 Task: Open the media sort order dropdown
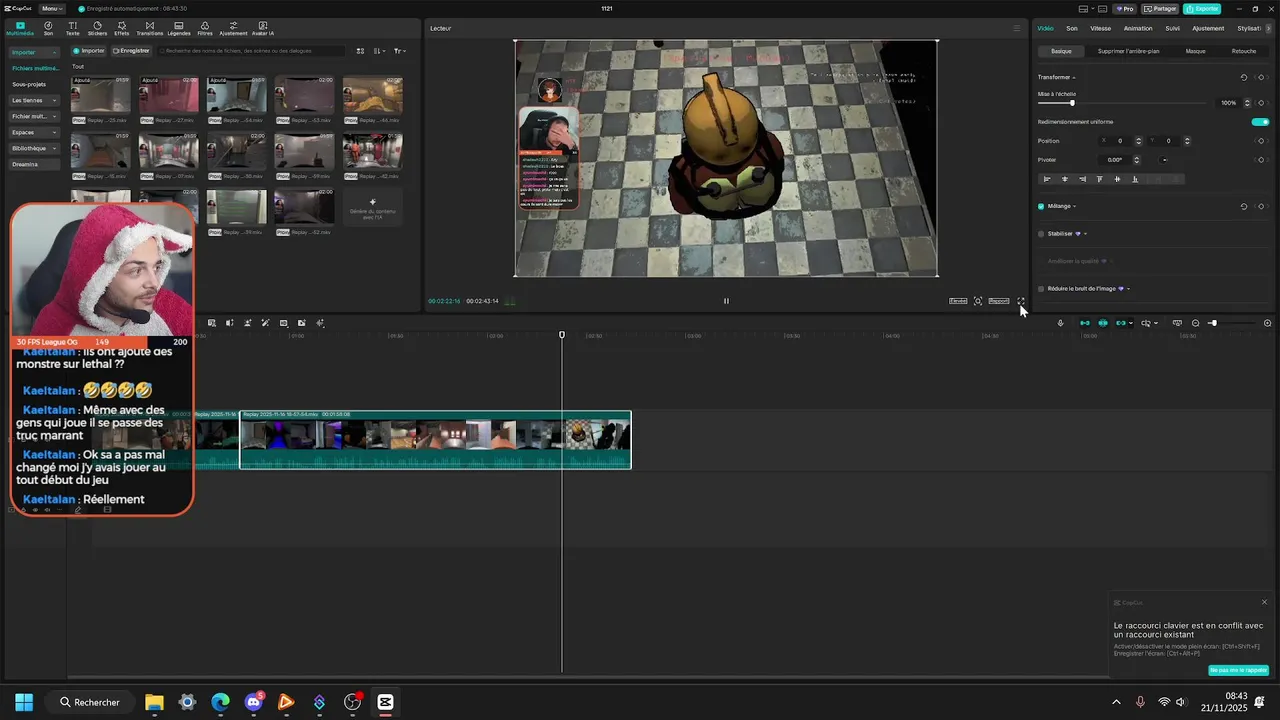[380, 50]
